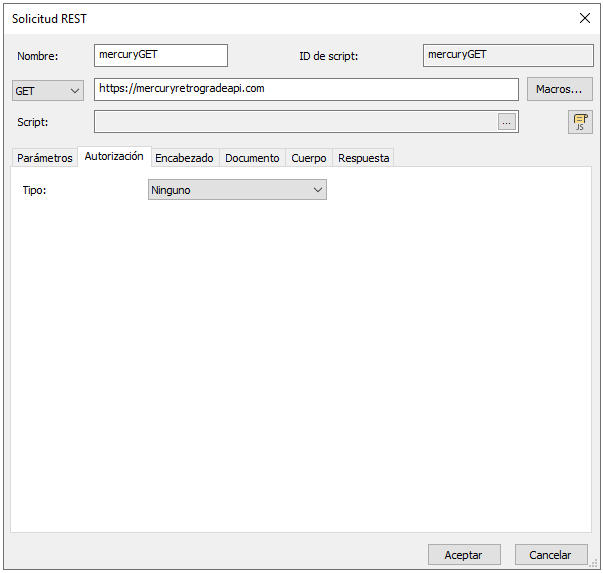Select the Autorización tab
This screenshot has width=603, height=573.
[114, 157]
